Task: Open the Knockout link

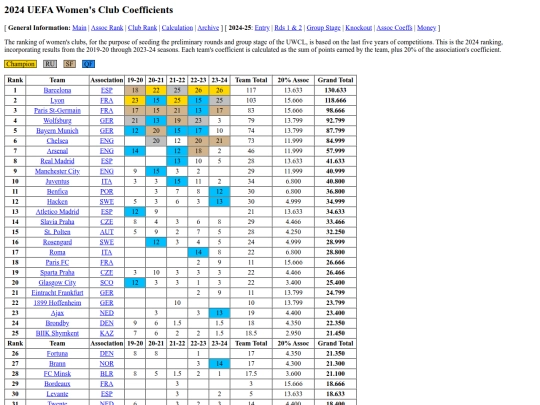Action: (x=359, y=28)
